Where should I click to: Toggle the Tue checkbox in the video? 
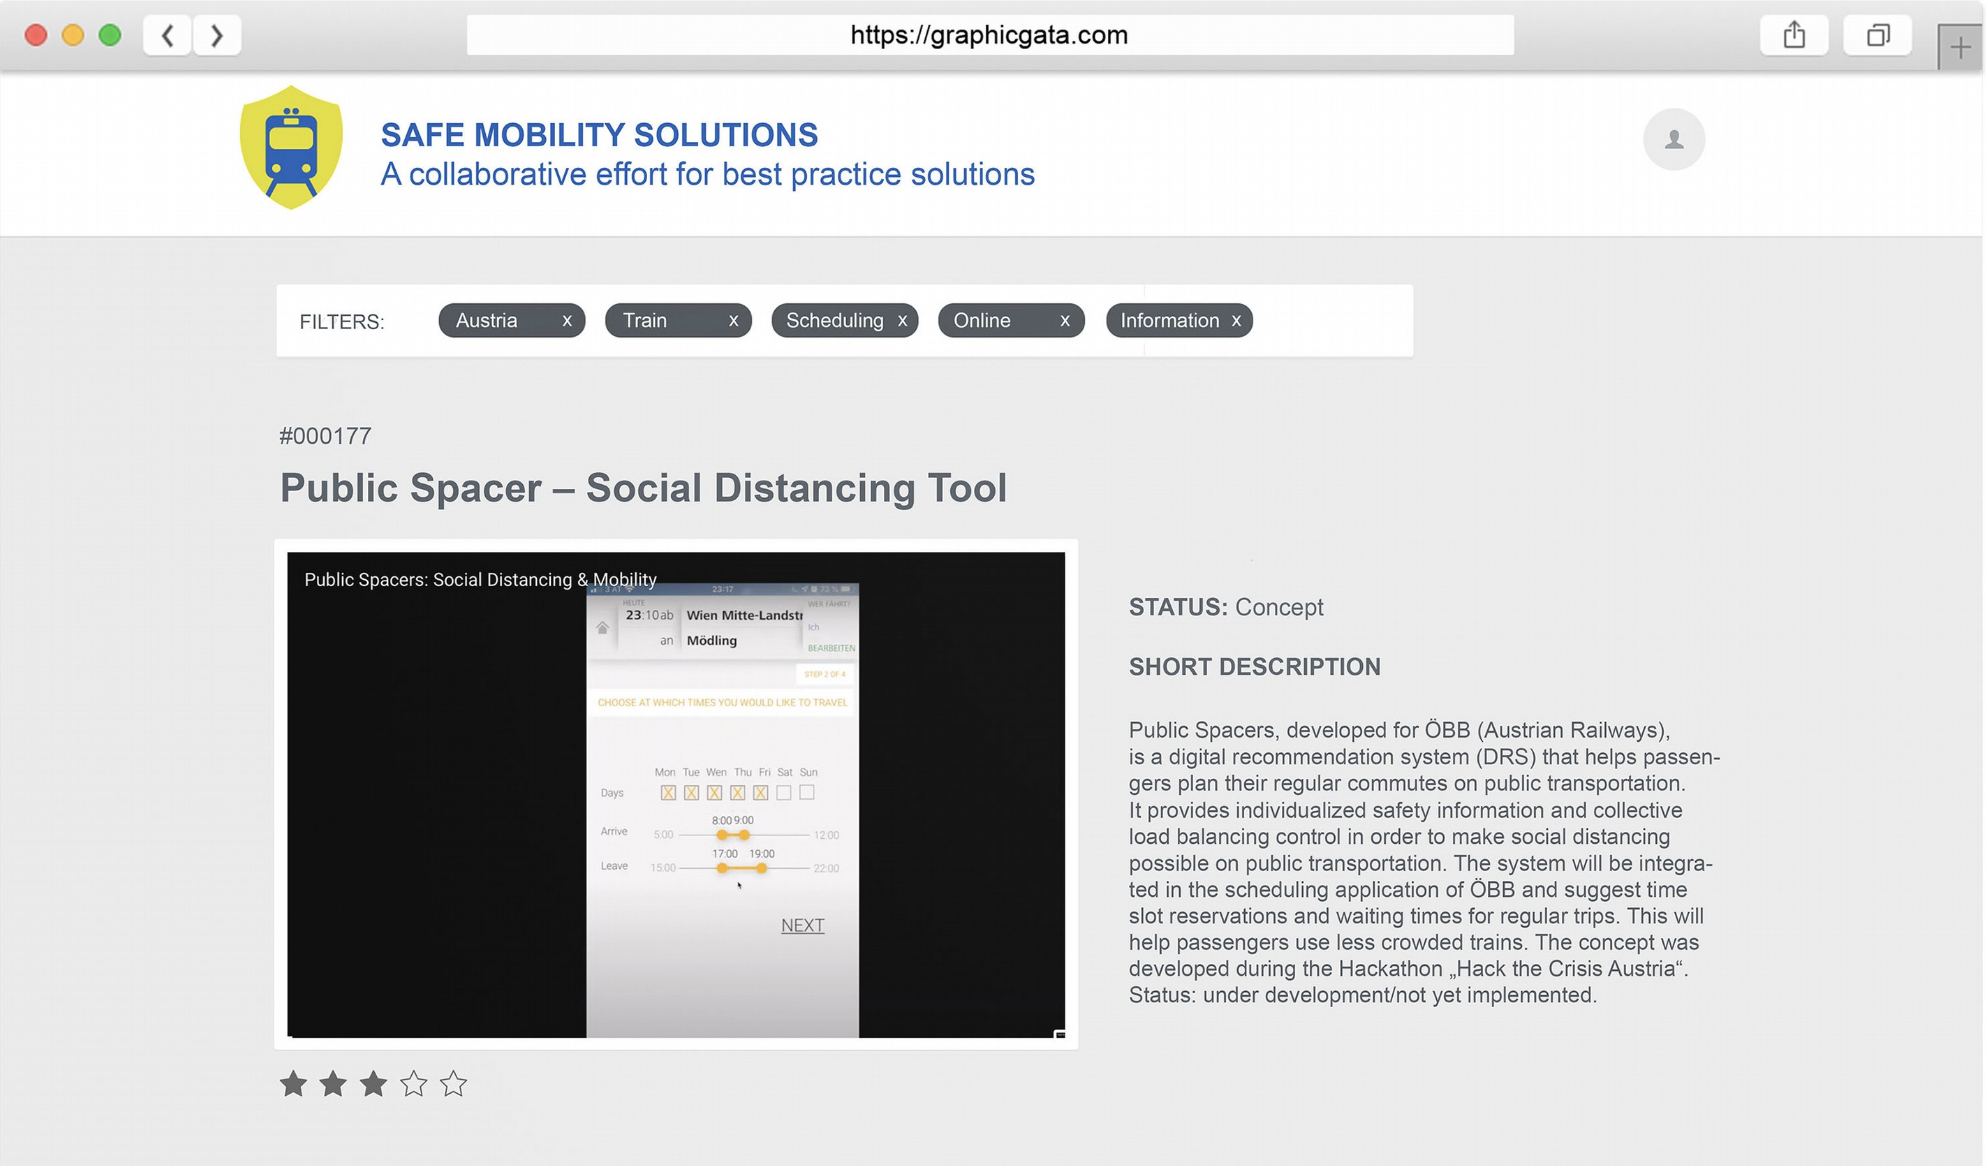click(x=691, y=793)
